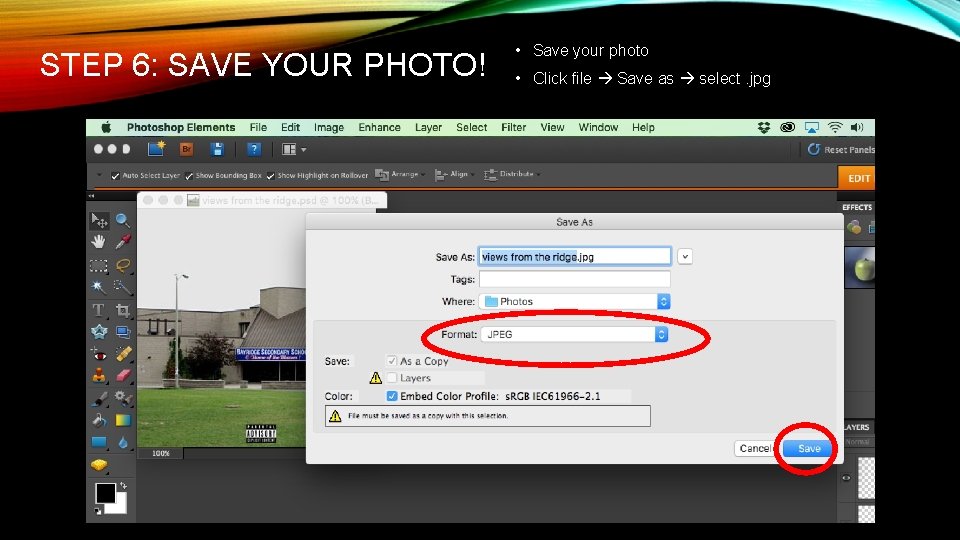
Task: Toggle layer visibility eye in Layers panel
Action: (x=846, y=478)
